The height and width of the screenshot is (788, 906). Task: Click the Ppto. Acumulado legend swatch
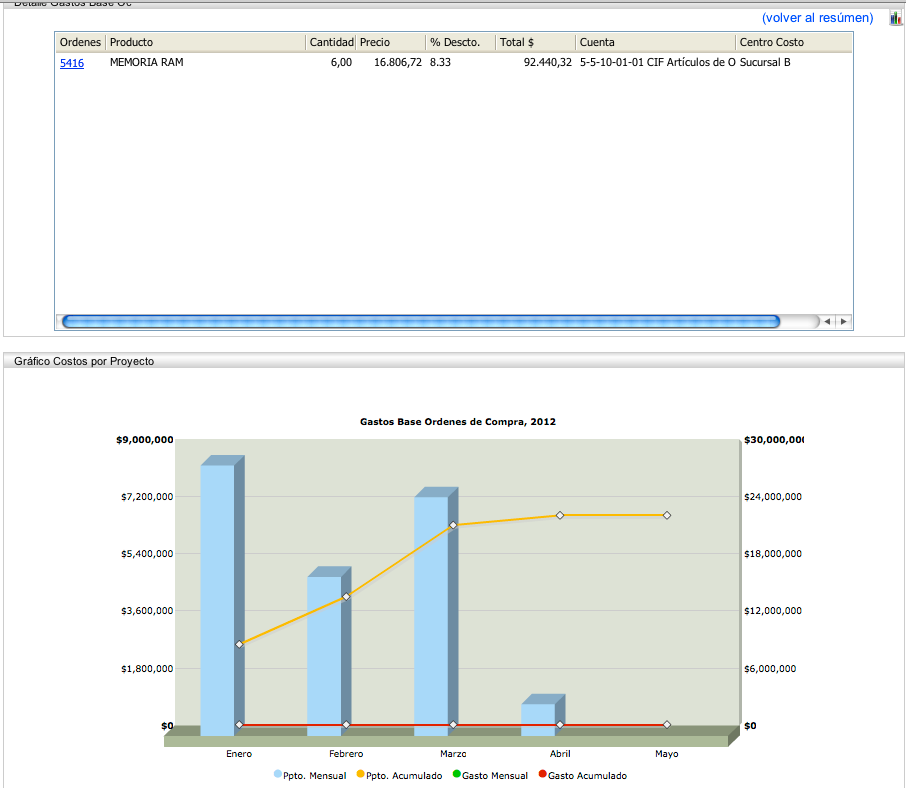point(361,774)
